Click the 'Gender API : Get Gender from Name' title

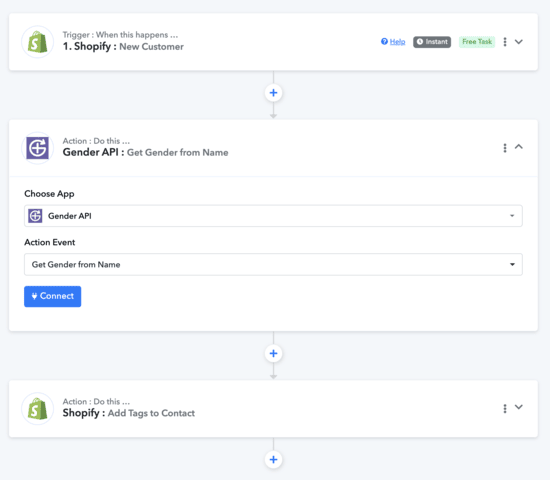[x=146, y=152]
